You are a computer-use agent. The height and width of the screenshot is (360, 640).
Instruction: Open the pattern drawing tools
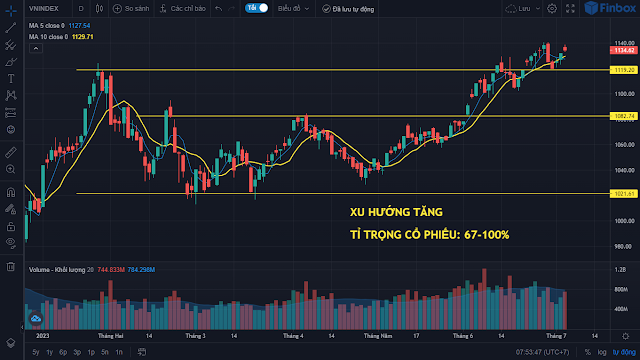click(x=11, y=96)
